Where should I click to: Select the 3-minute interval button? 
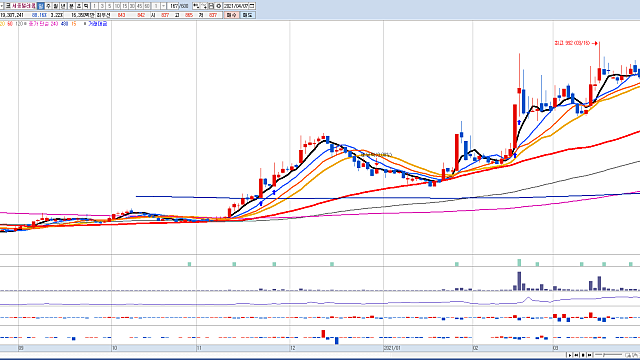[x=102, y=6]
